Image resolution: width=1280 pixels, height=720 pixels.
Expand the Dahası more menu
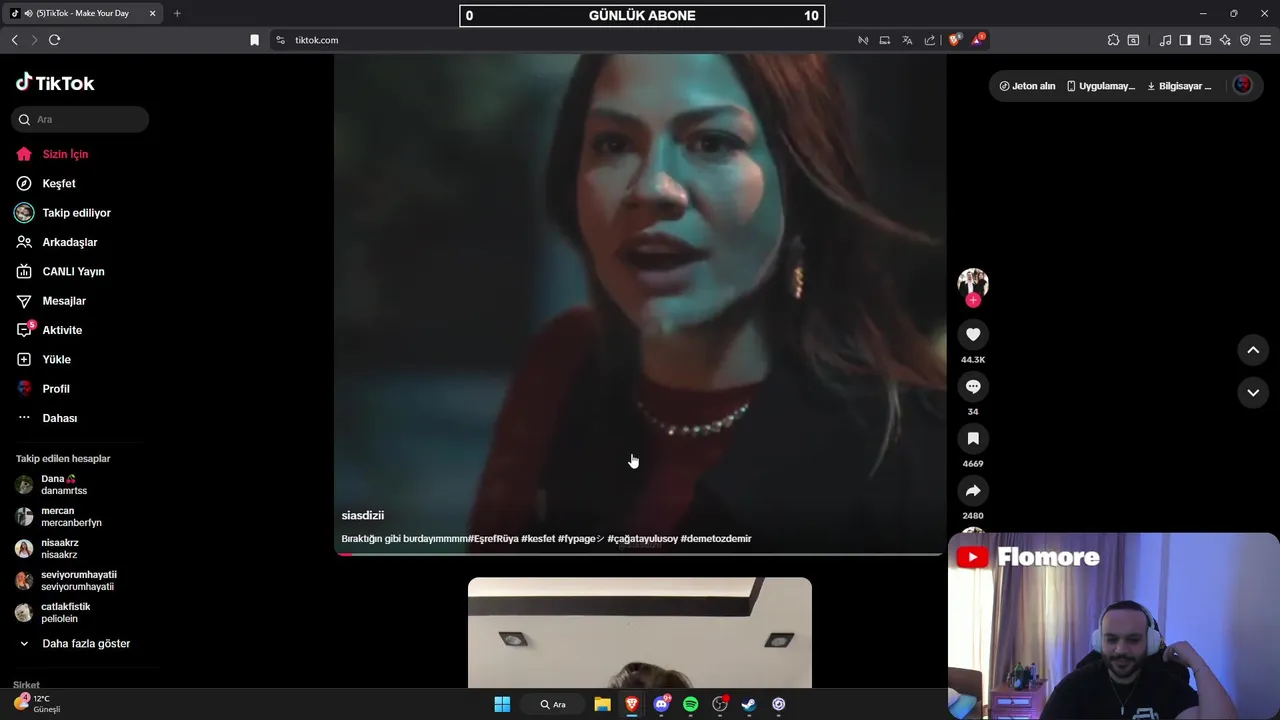point(59,418)
